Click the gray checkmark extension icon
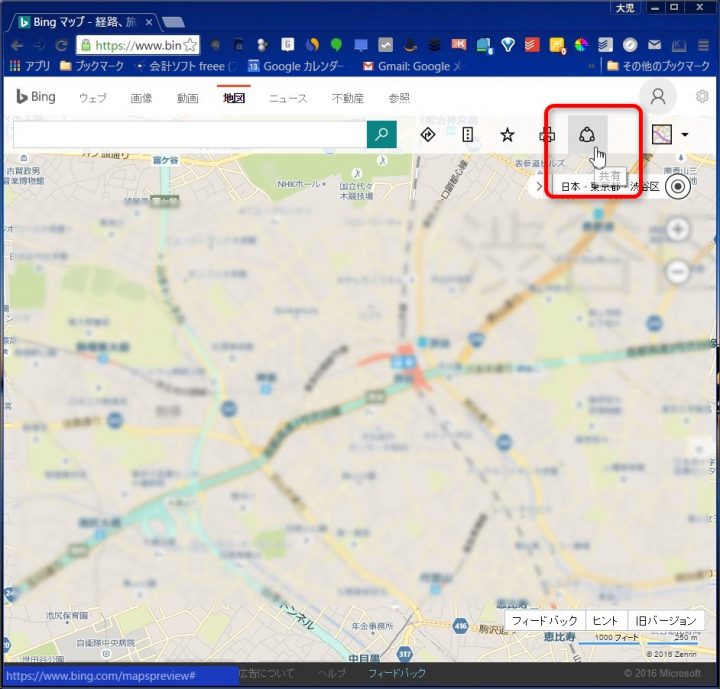 click(x=385, y=45)
